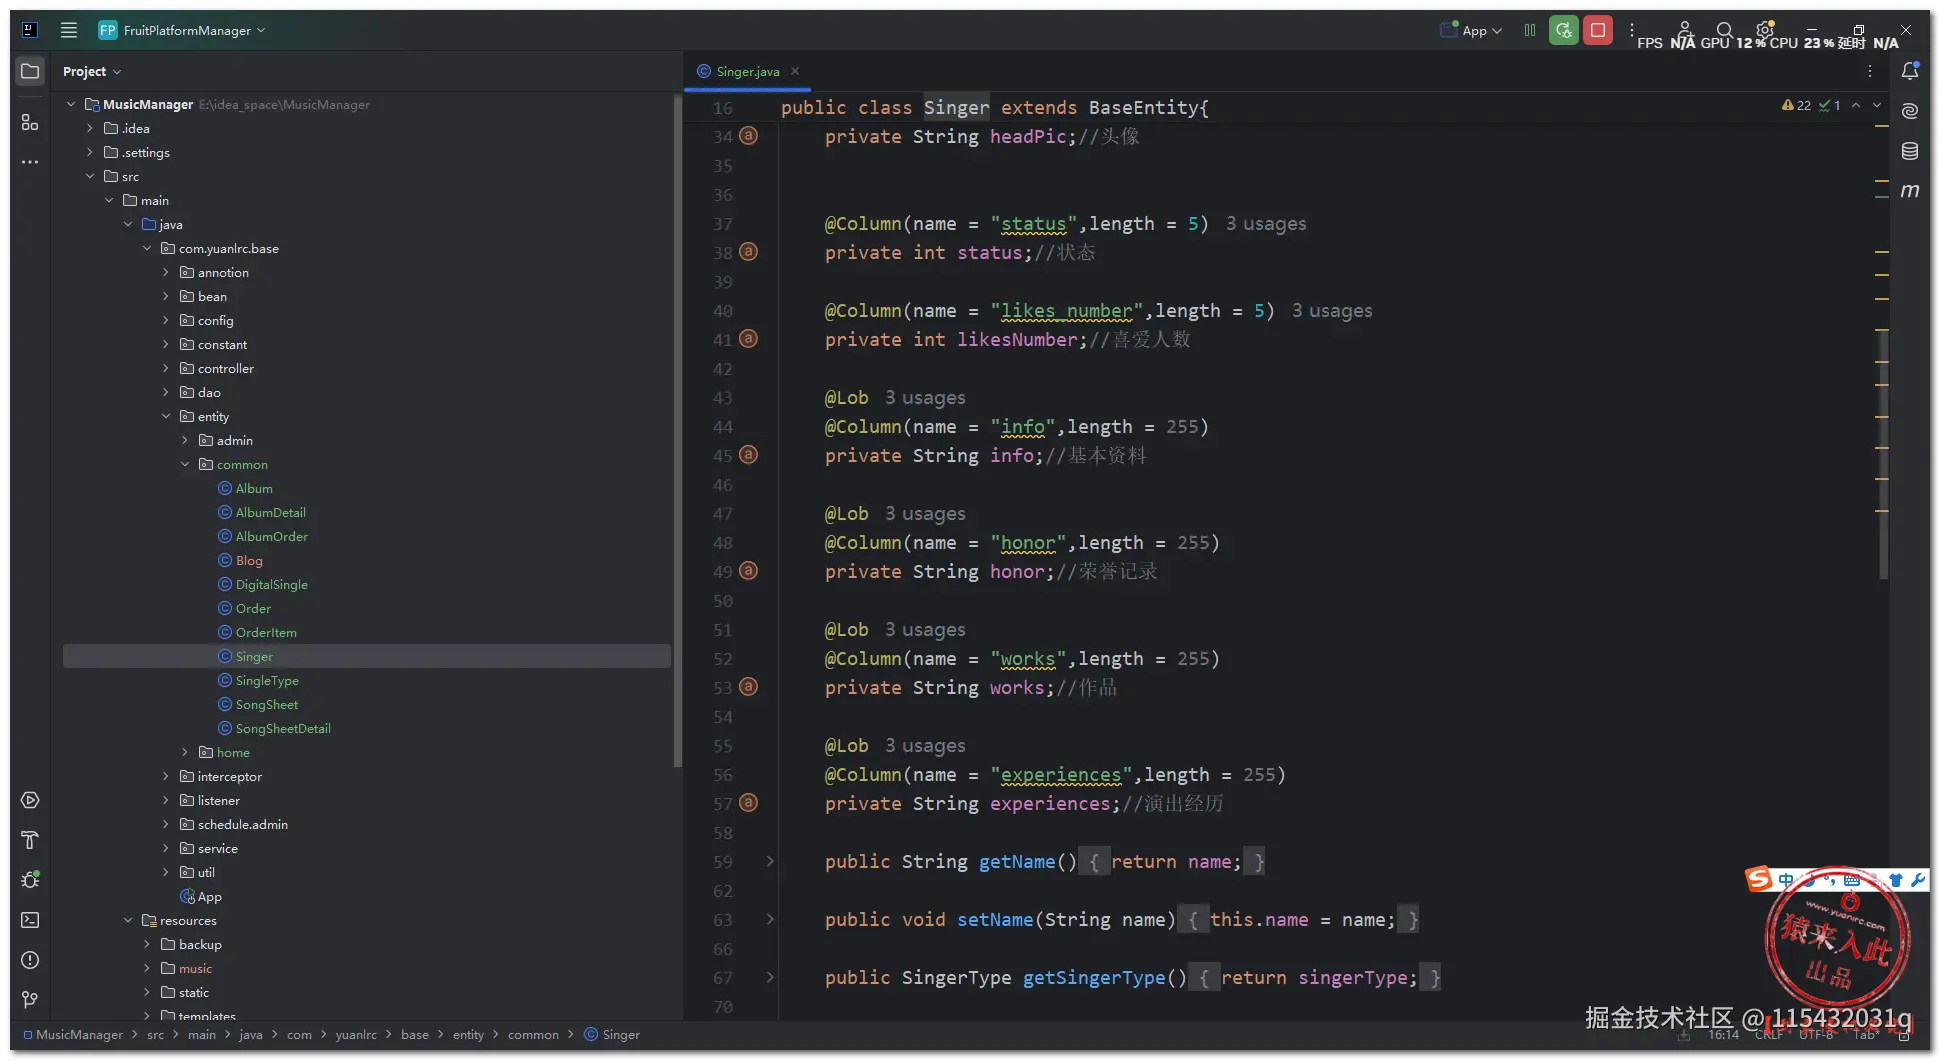Click the gutter icon on line 57
The height and width of the screenshot is (1061, 1941).
click(748, 803)
